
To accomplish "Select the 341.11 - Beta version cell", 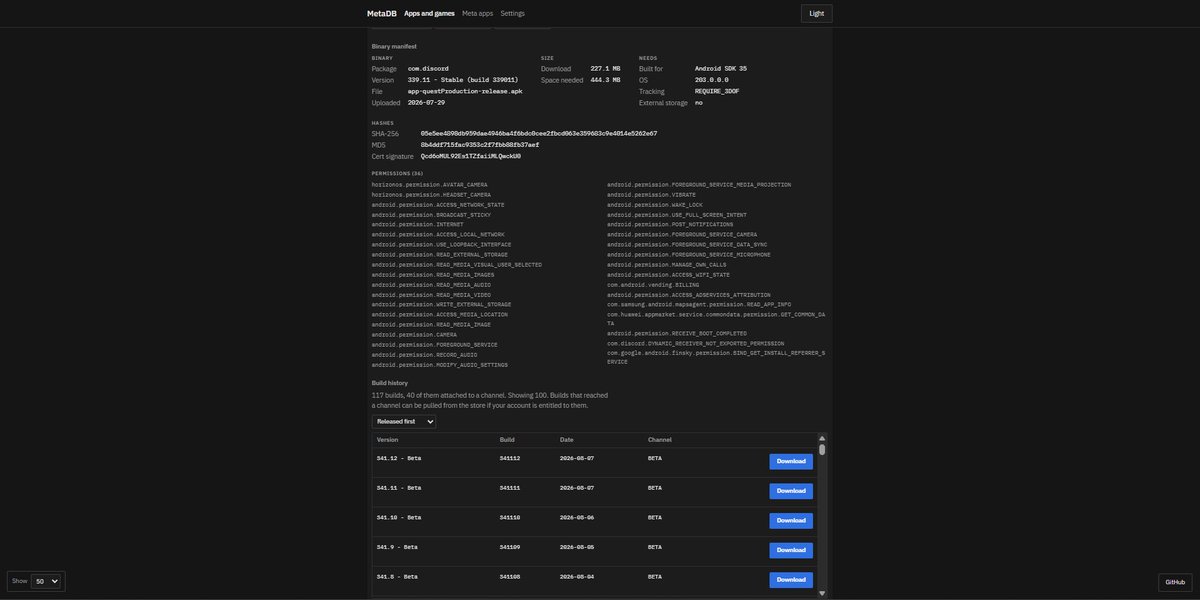I will coord(399,488).
